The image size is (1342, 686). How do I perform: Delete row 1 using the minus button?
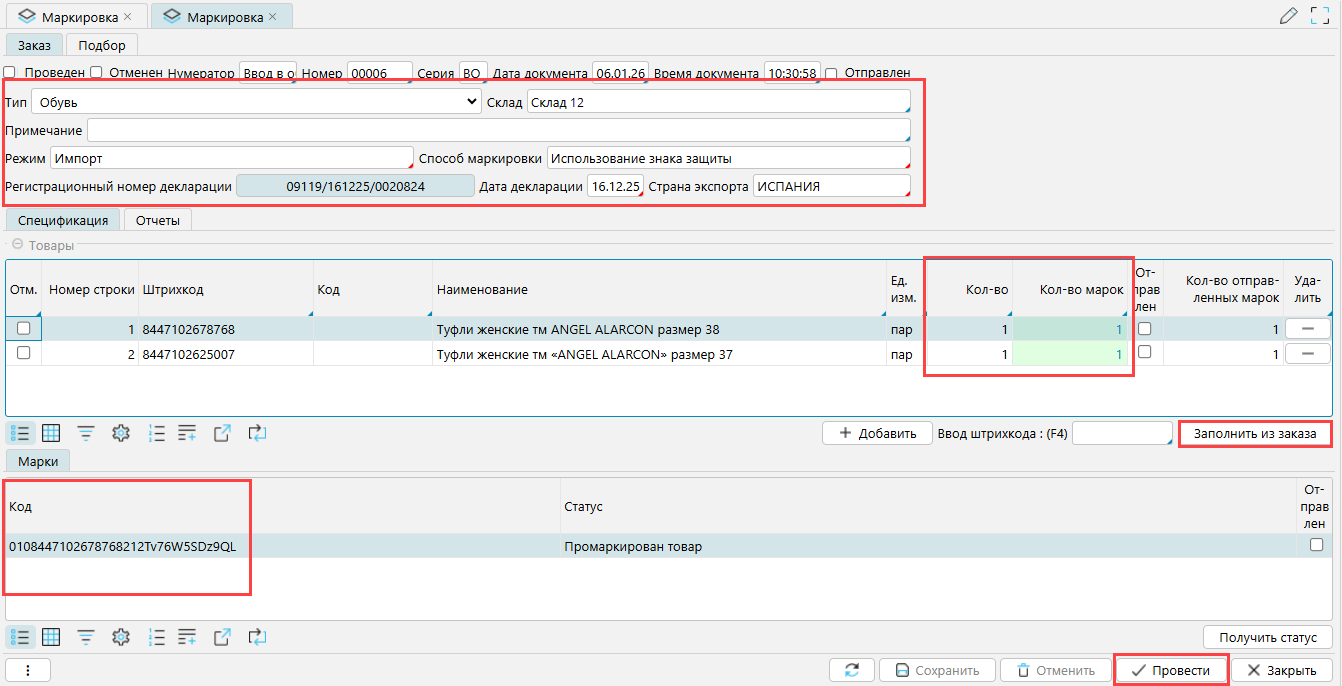click(1308, 329)
